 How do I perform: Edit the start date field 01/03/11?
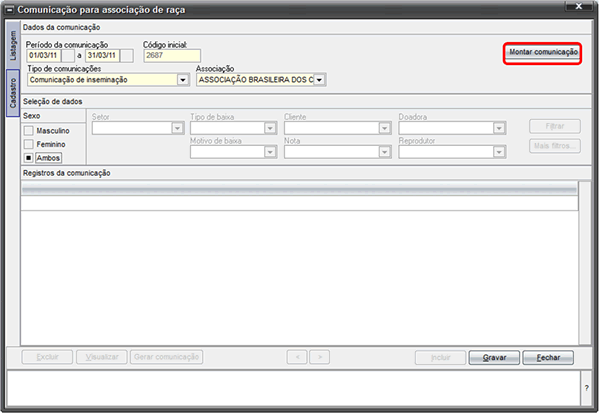point(44,55)
